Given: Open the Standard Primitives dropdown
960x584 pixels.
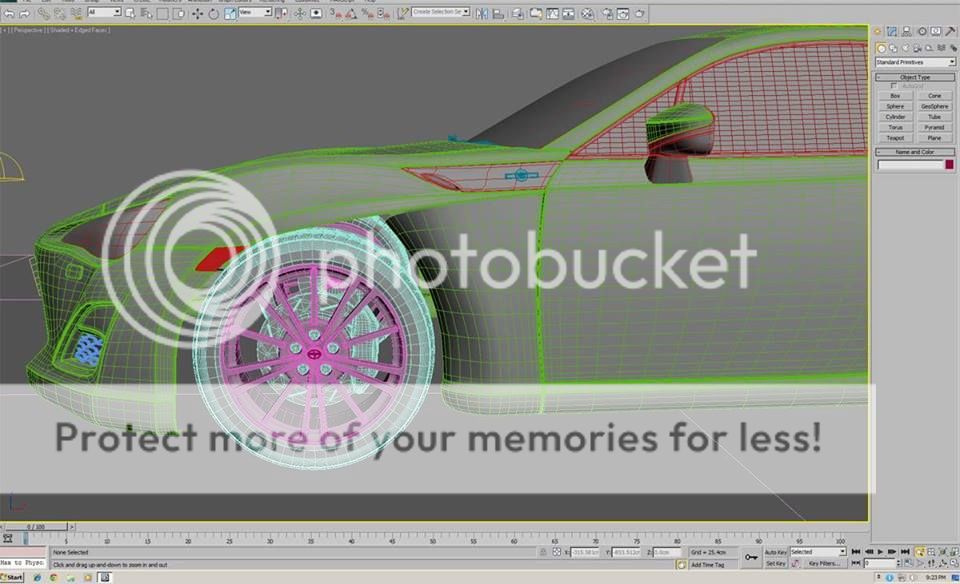Looking at the screenshot, I should 915,62.
